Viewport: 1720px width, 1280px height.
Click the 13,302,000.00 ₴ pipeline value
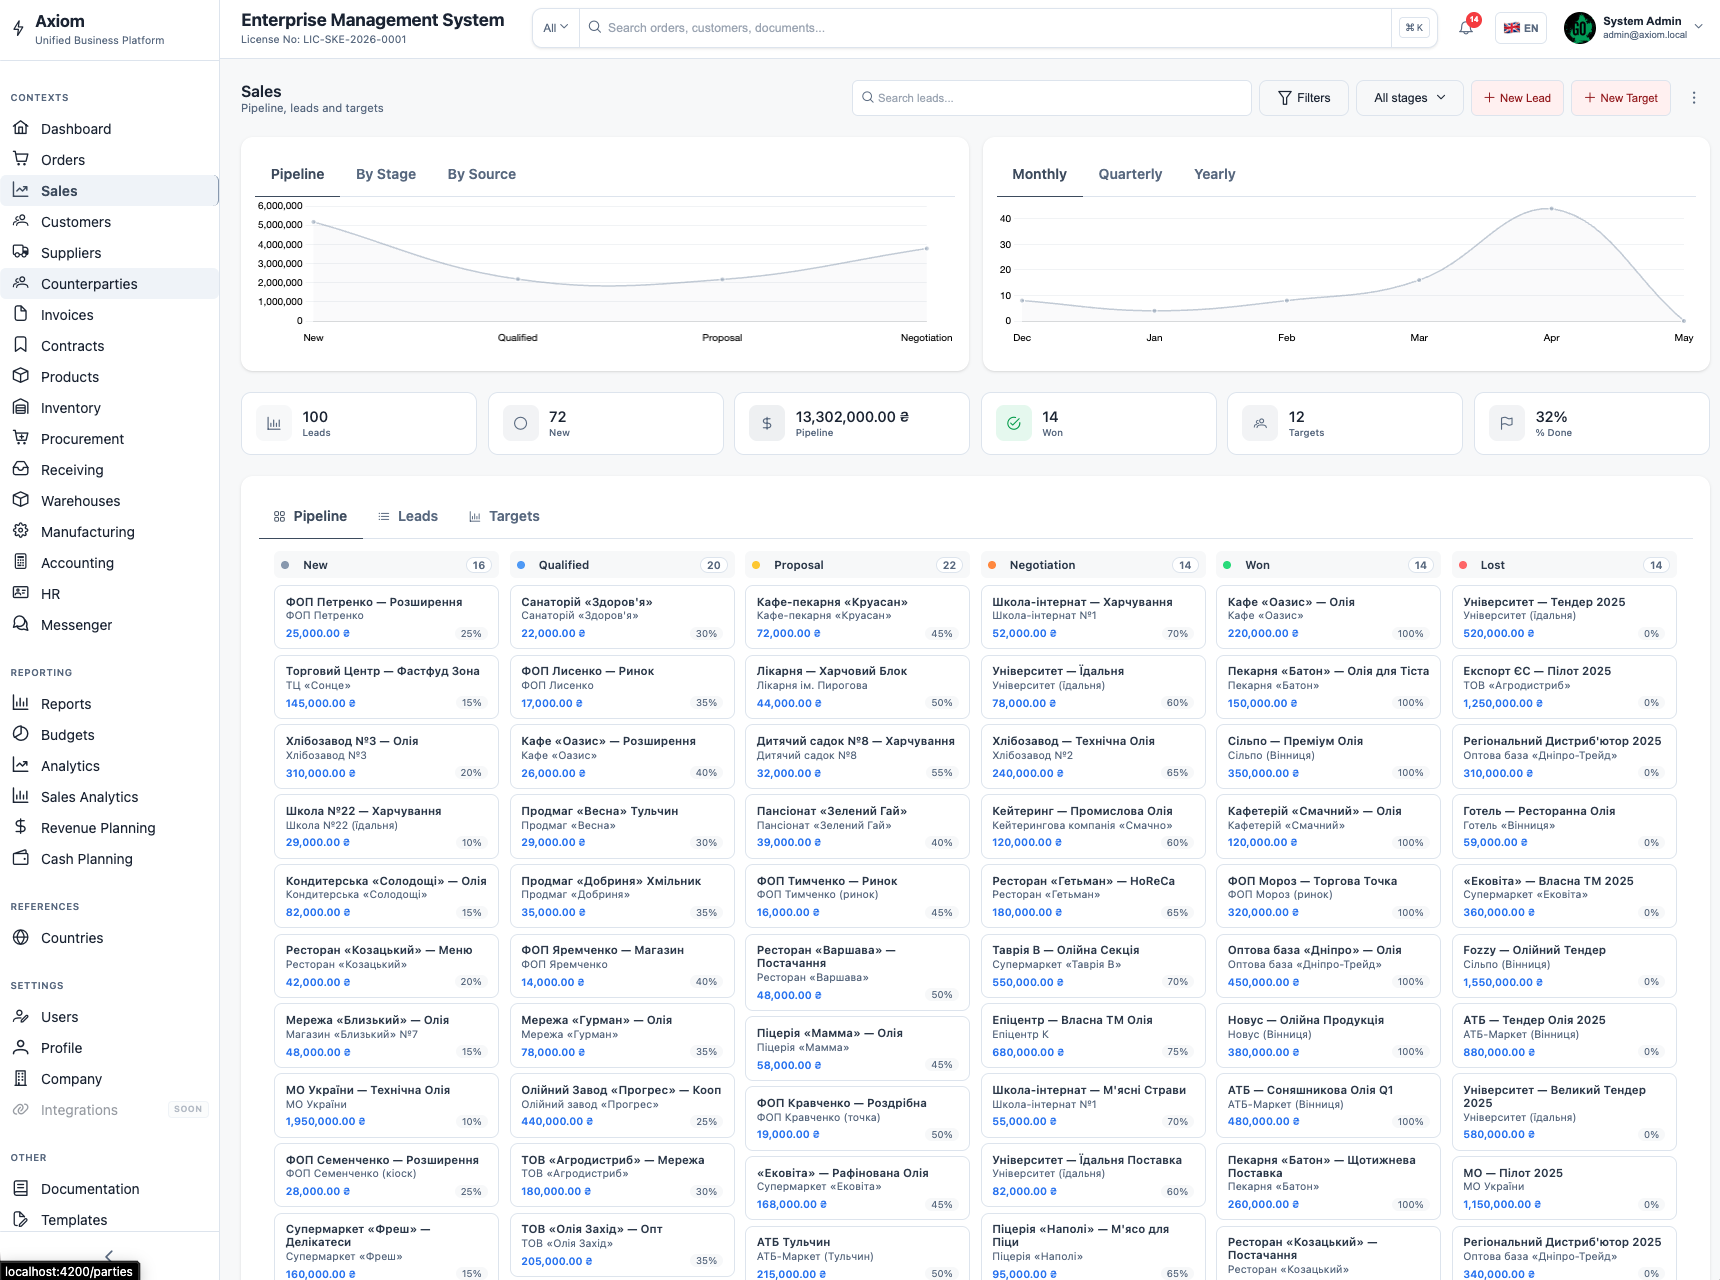[852, 416]
